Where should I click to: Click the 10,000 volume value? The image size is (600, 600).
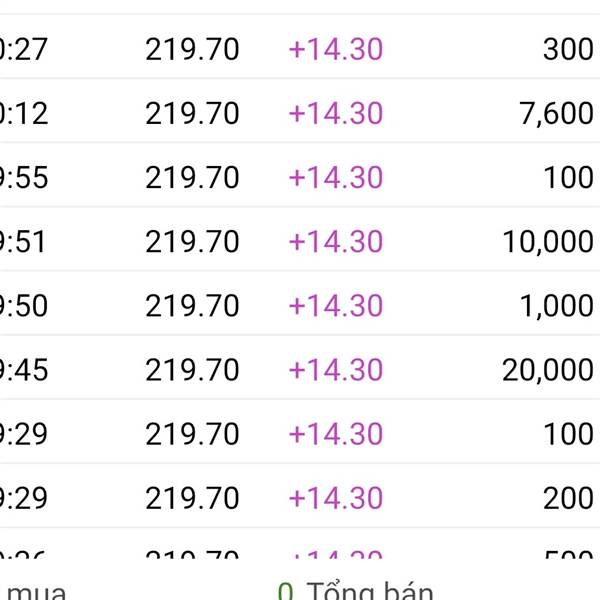click(x=548, y=242)
